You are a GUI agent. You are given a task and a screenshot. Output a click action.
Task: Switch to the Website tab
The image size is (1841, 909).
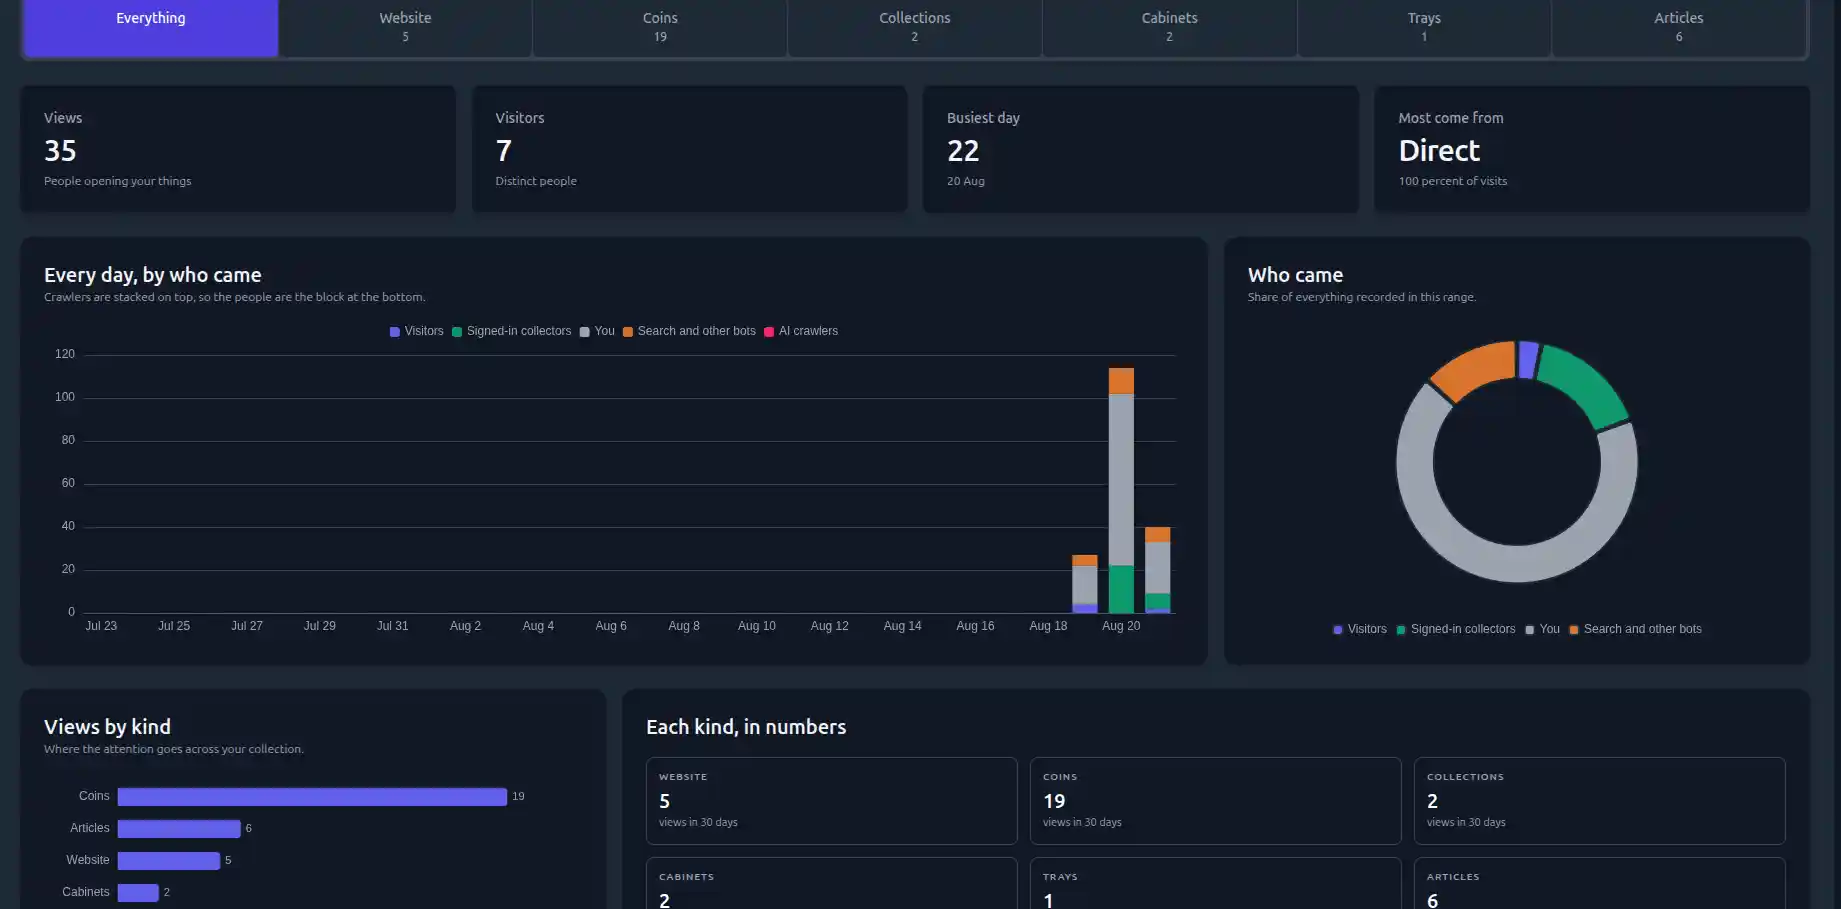point(405,27)
